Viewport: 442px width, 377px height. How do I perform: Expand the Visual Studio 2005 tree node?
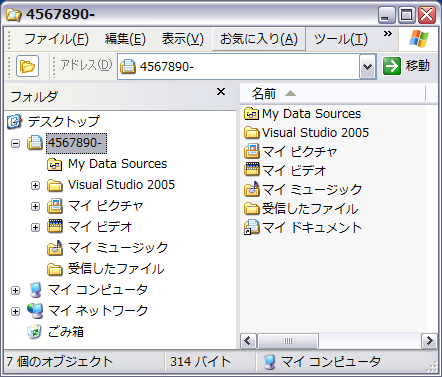[x=35, y=185]
